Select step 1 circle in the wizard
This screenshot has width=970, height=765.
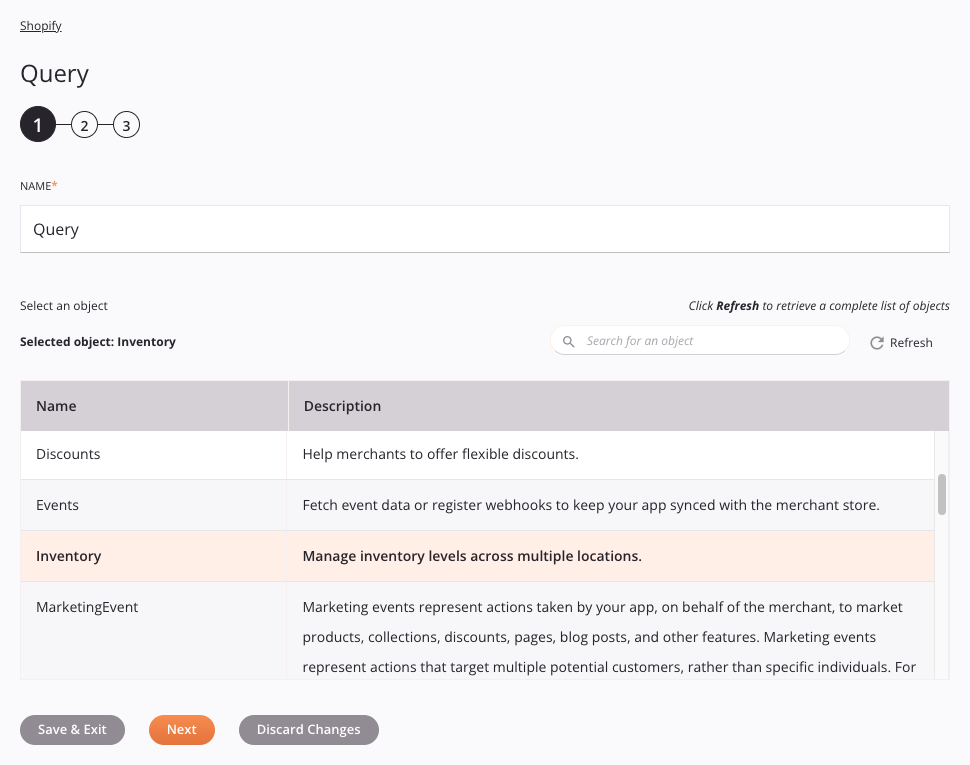[x=37, y=124]
